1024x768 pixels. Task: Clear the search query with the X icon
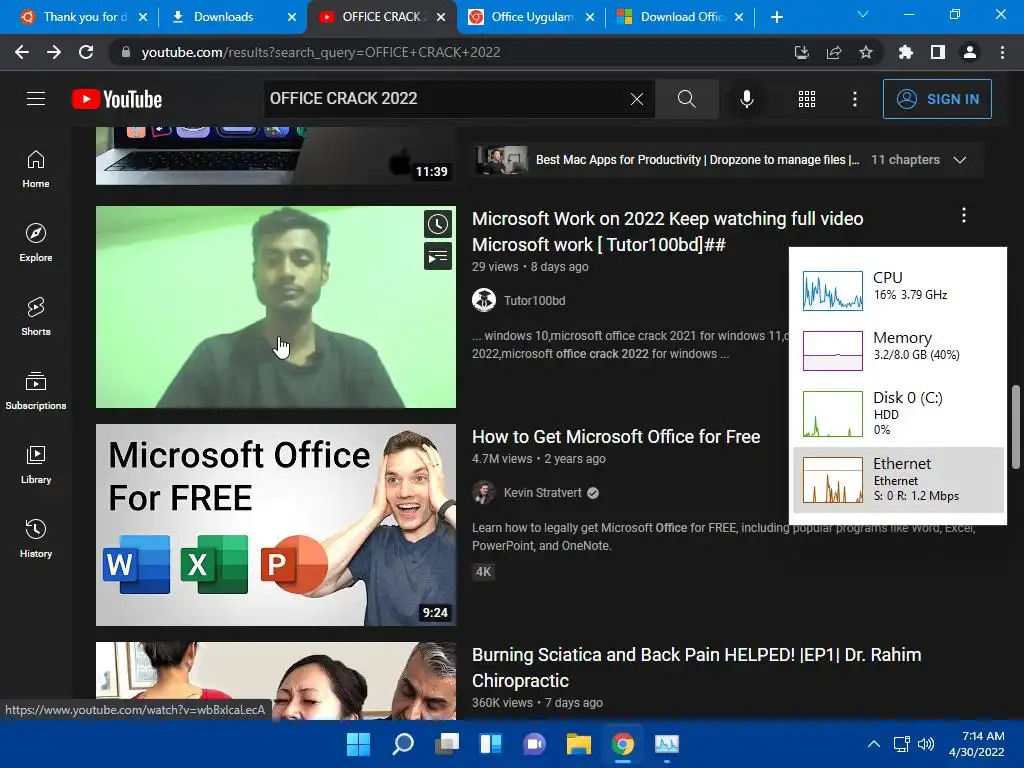pyautogui.click(x=637, y=99)
